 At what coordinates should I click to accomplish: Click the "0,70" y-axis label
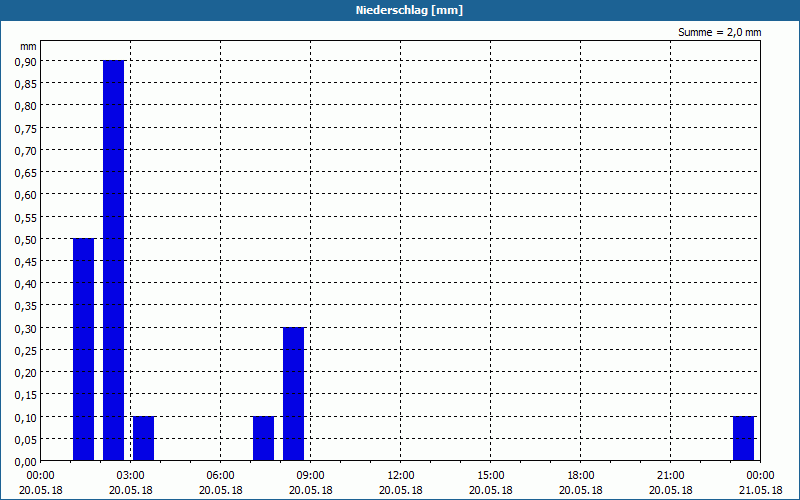[26, 150]
